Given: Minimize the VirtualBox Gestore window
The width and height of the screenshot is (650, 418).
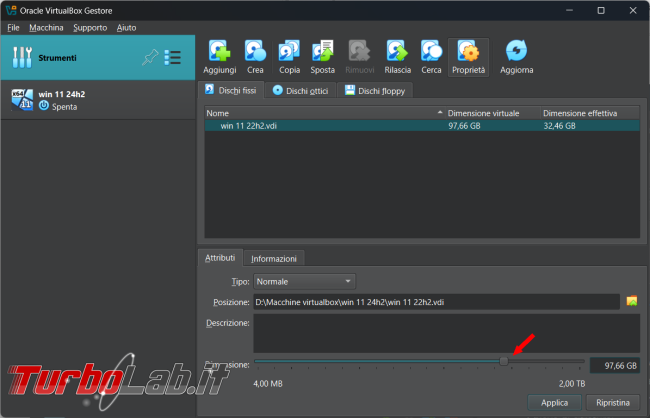Looking at the screenshot, I should 569,10.
